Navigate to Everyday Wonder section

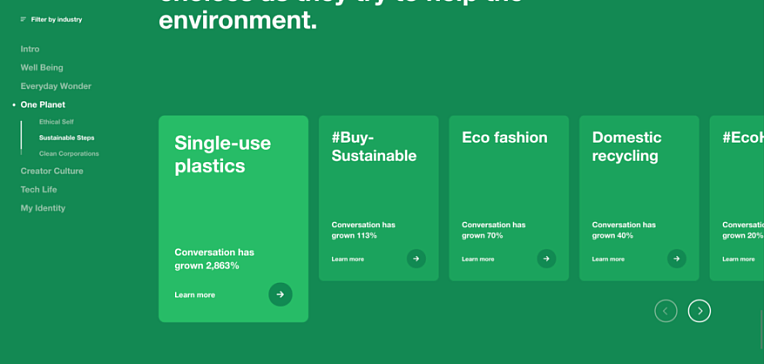point(56,86)
